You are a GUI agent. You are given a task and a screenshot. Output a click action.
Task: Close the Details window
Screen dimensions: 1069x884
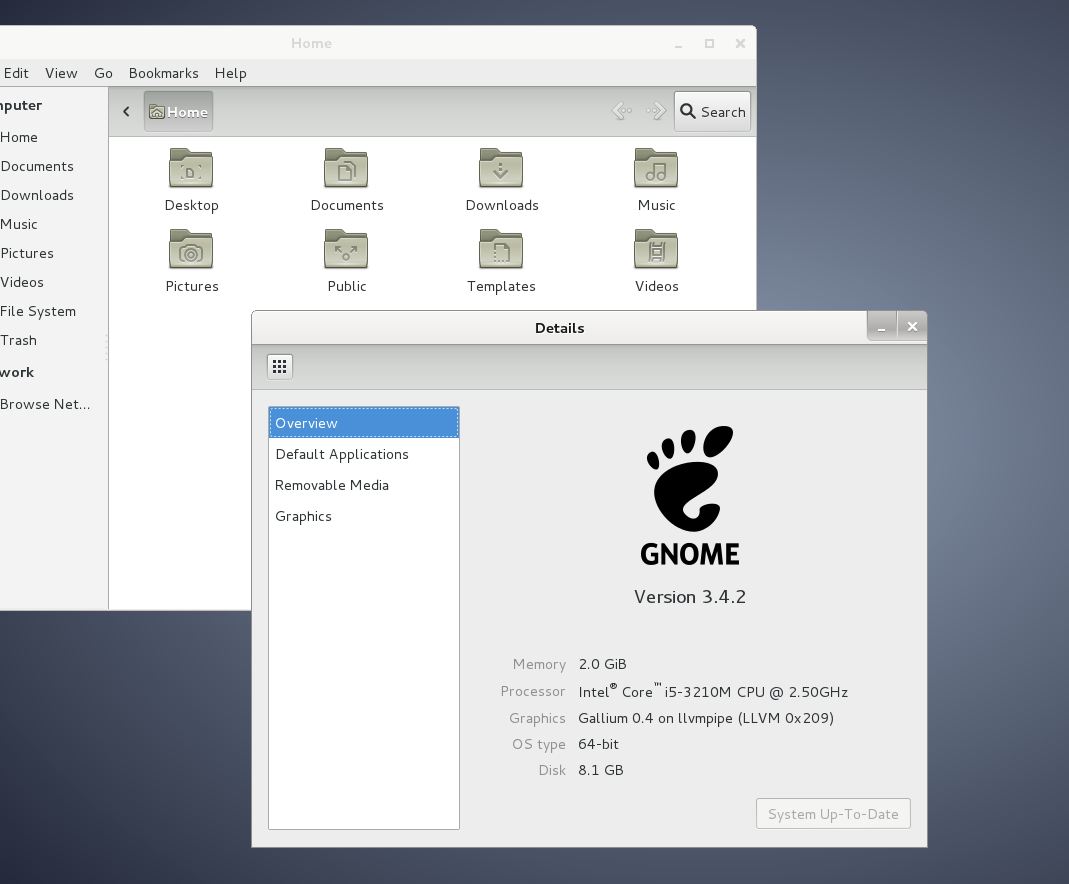[x=912, y=326]
